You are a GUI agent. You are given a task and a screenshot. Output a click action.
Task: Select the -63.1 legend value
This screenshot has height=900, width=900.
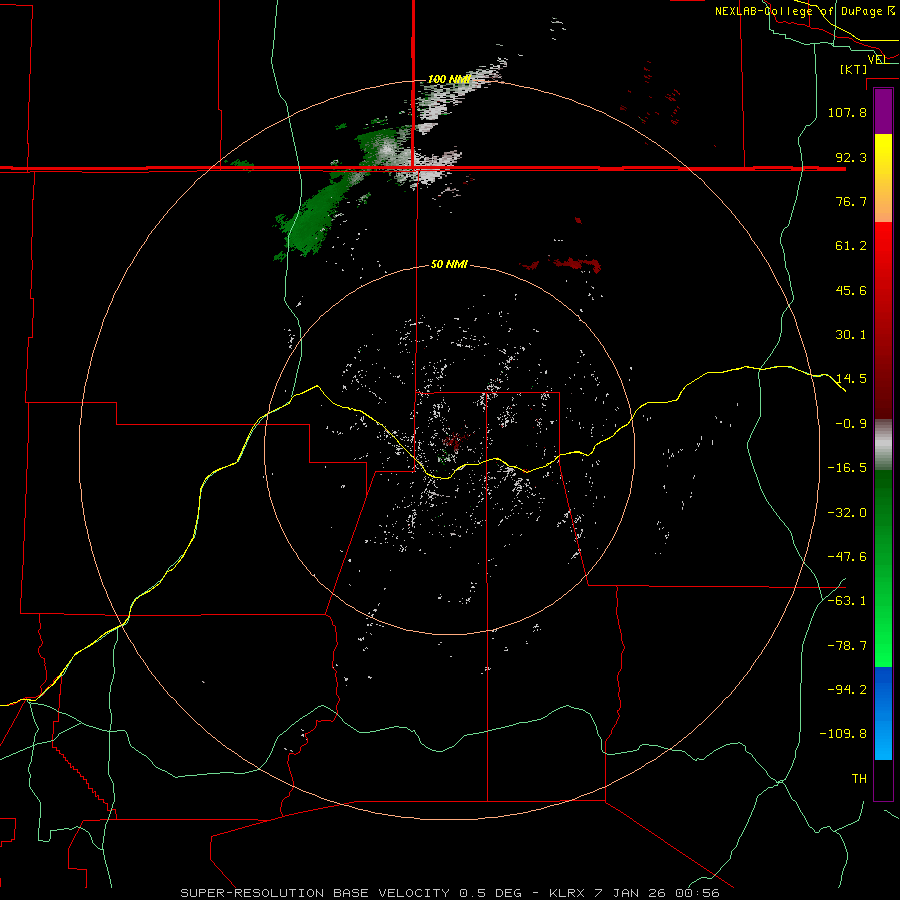click(847, 600)
